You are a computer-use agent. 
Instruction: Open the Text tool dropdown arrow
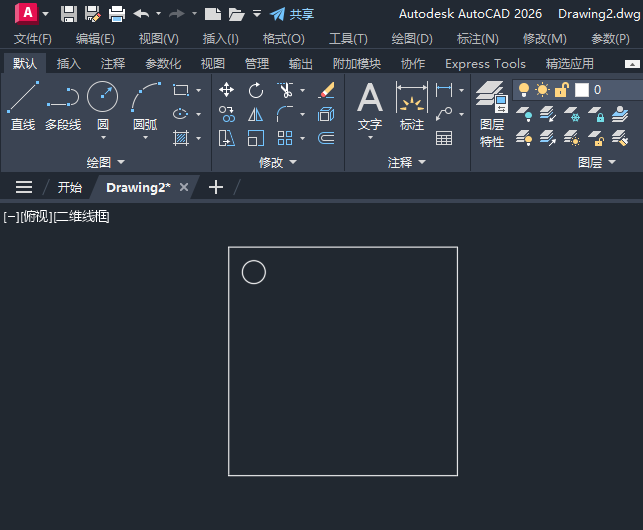370,138
